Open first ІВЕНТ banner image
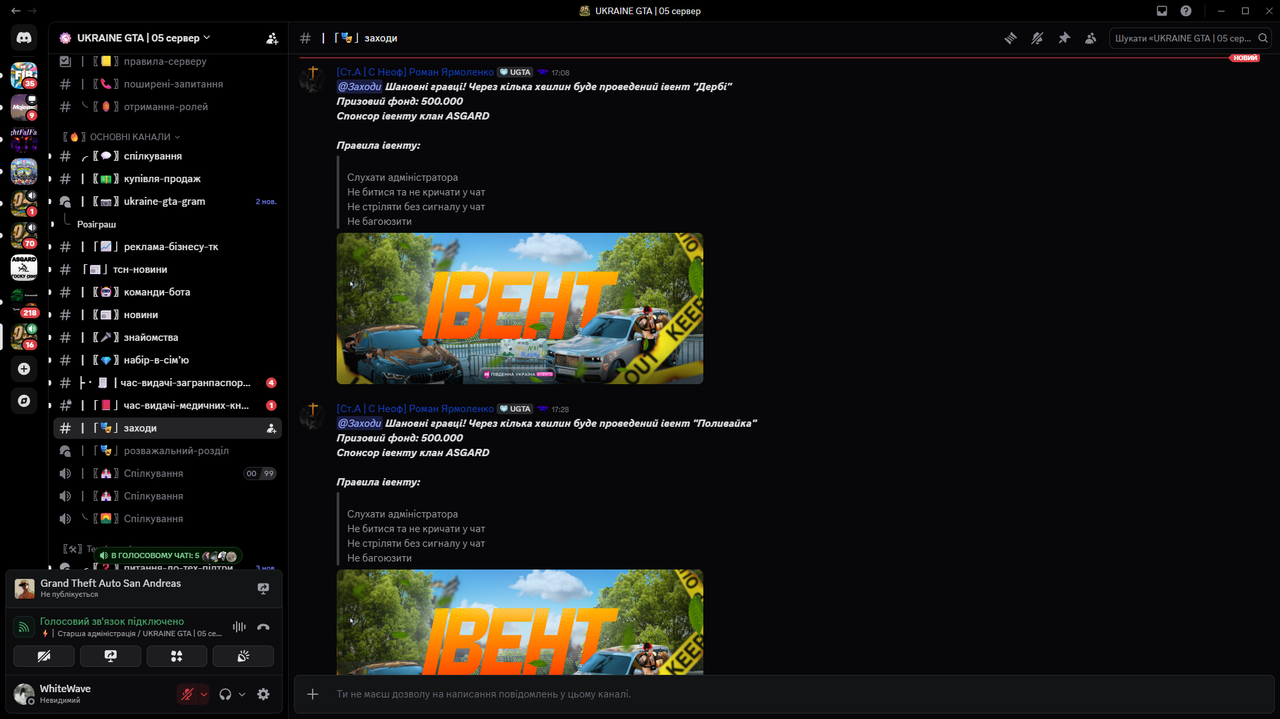The image size is (1280, 719). click(x=520, y=309)
